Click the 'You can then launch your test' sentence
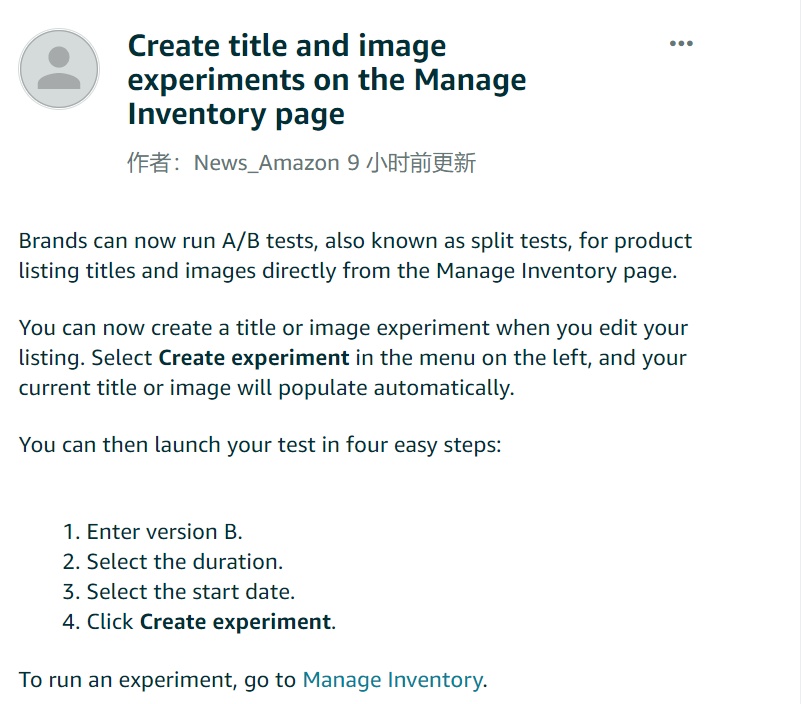 pos(260,445)
